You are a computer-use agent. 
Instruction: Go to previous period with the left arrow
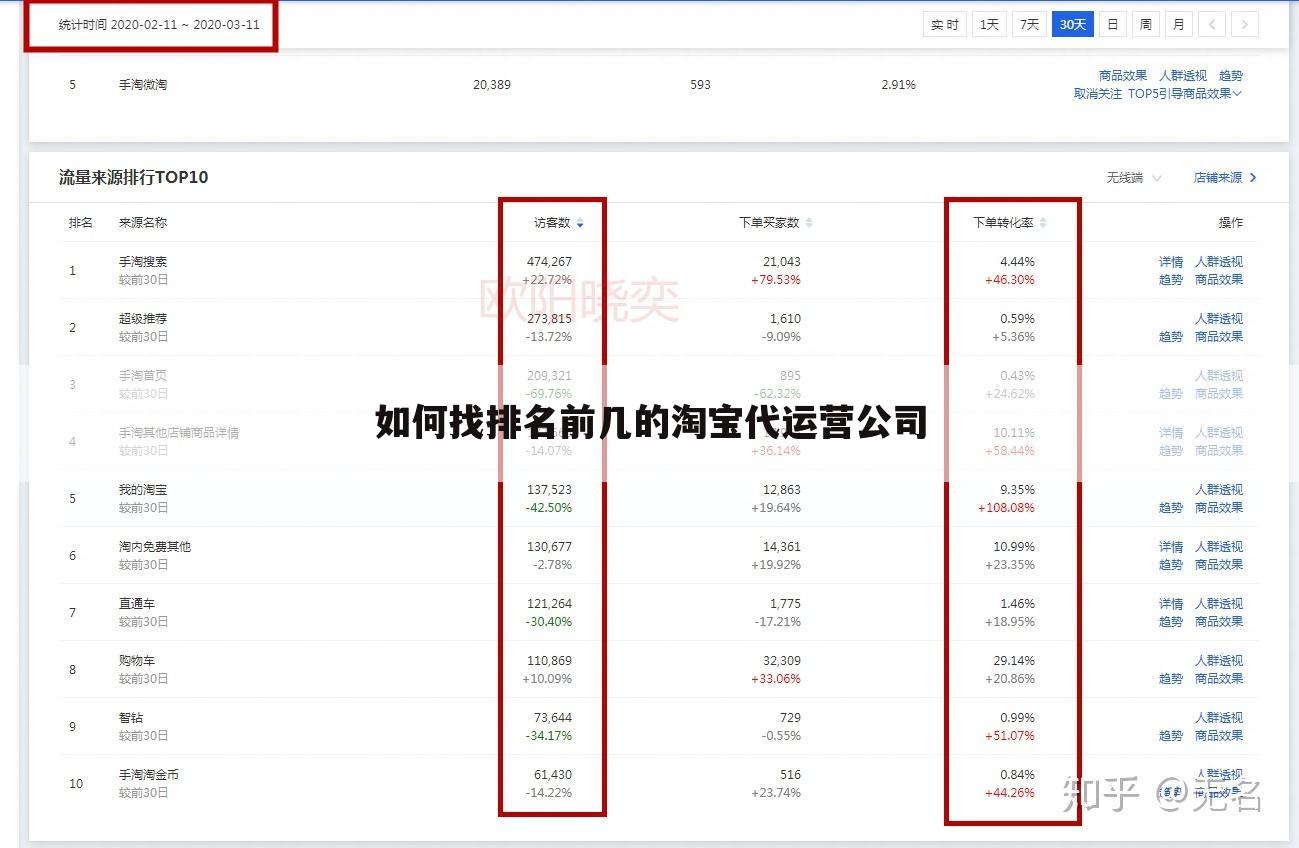click(1211, 24)
